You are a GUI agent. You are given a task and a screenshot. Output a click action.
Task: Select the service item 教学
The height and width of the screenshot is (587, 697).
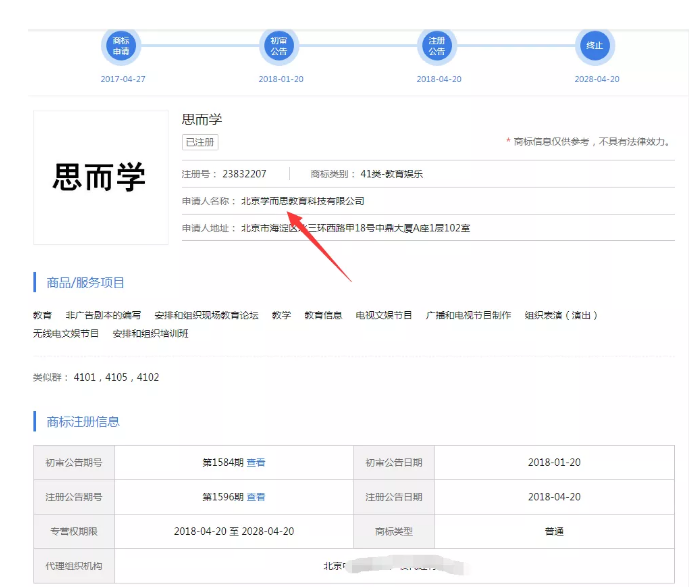pyautogui.click(x=281, y=315)
